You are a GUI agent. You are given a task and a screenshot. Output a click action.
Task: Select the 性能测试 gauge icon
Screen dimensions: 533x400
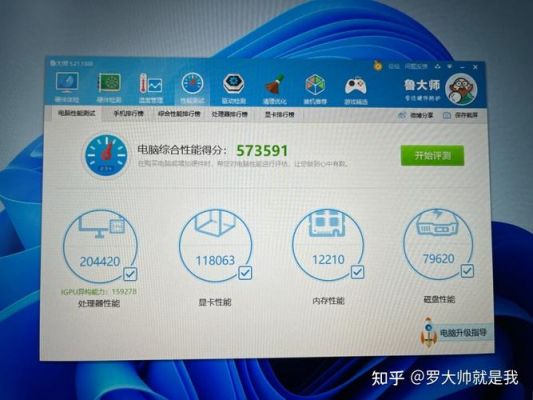192,83
